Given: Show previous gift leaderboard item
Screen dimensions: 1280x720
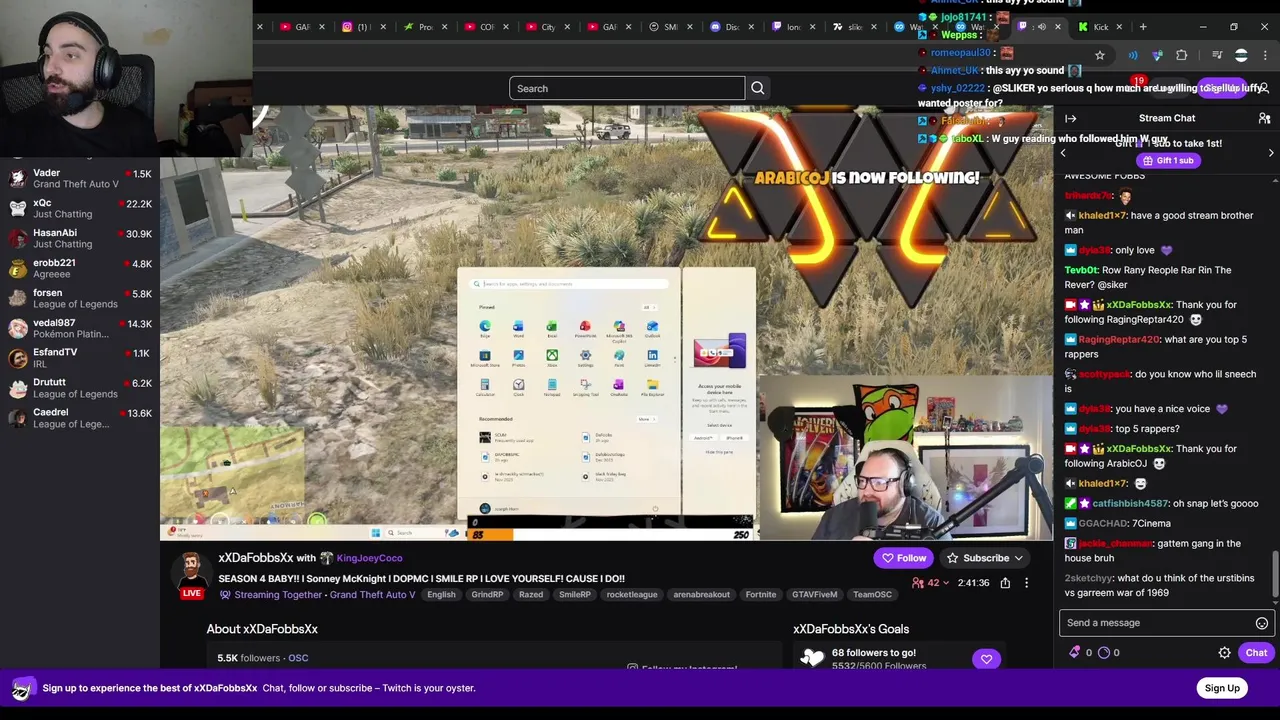Looking at the screenshot, I should tap(1063, 153).
